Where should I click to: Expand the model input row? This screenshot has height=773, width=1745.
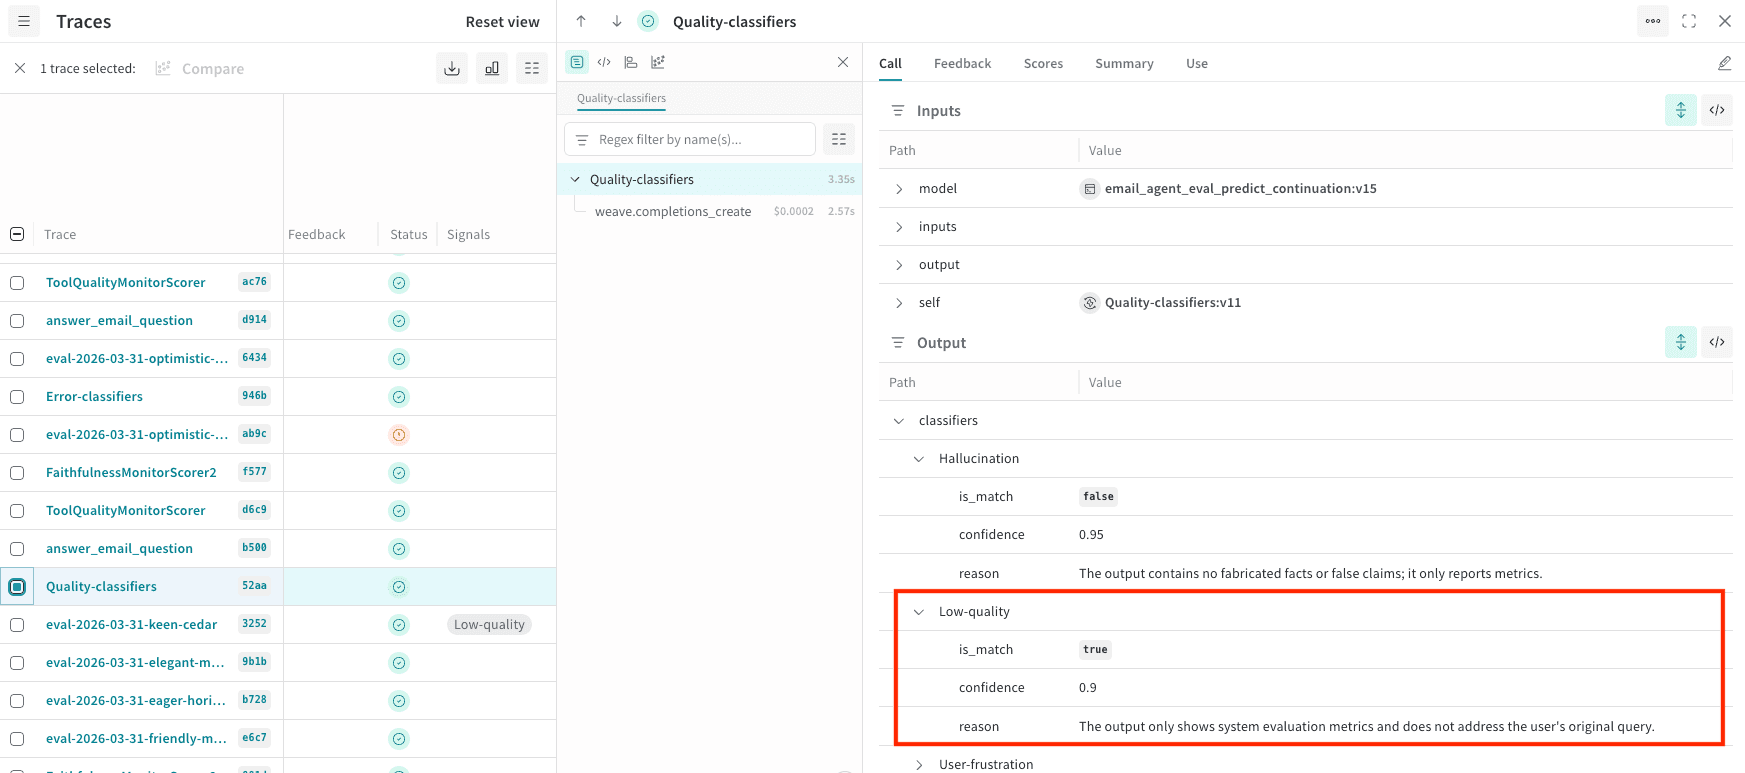coord(899,188)
